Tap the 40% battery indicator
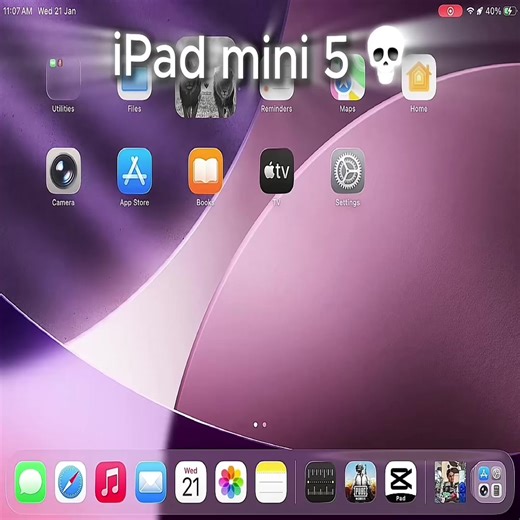This screenshot has width=520, height=520. click(501, 11)
